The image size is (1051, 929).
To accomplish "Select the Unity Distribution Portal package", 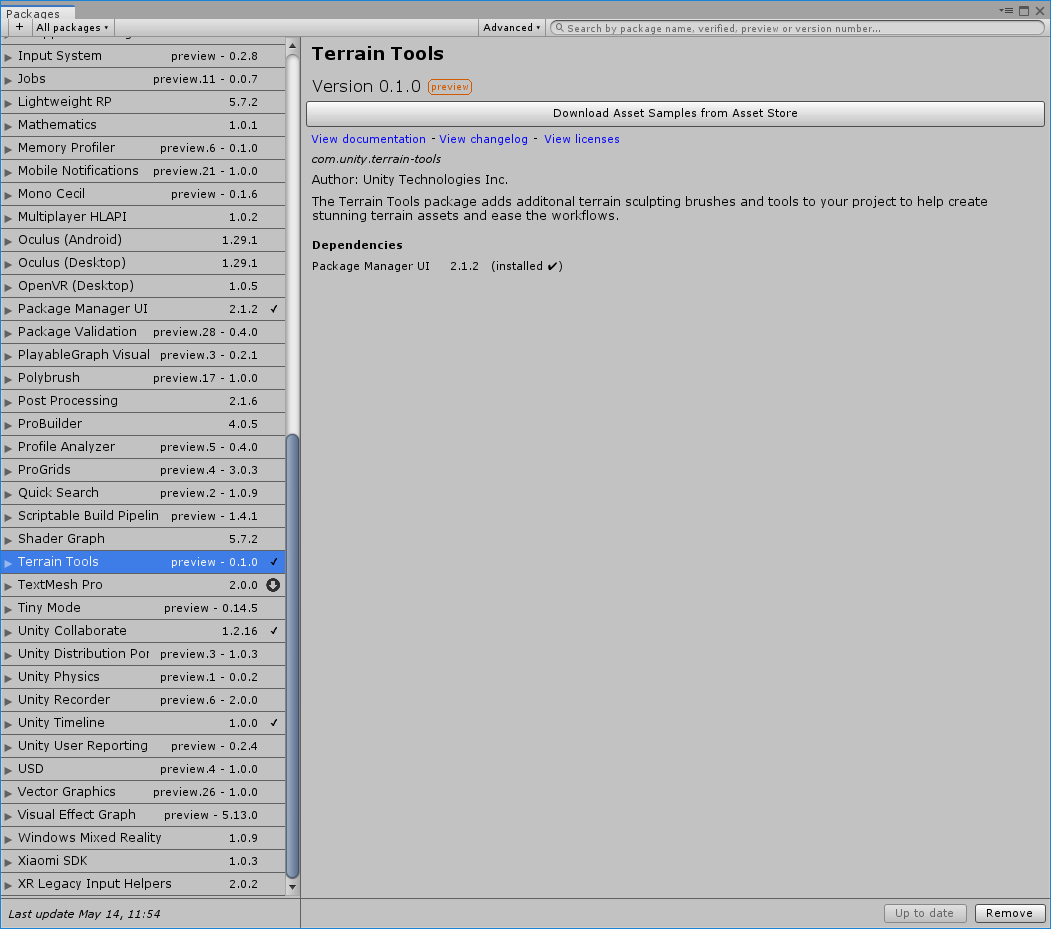I will (143, 654).
